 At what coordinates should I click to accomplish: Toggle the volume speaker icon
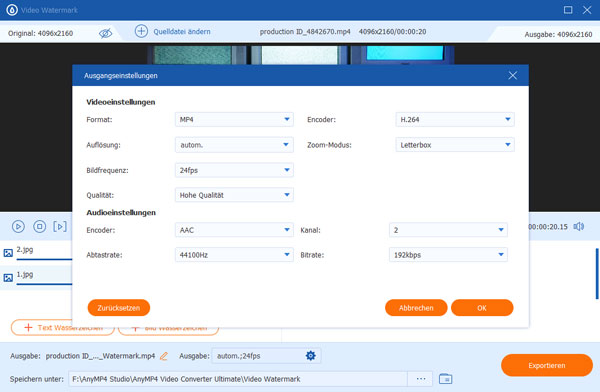pyautogui.click(x=579, y=227)
